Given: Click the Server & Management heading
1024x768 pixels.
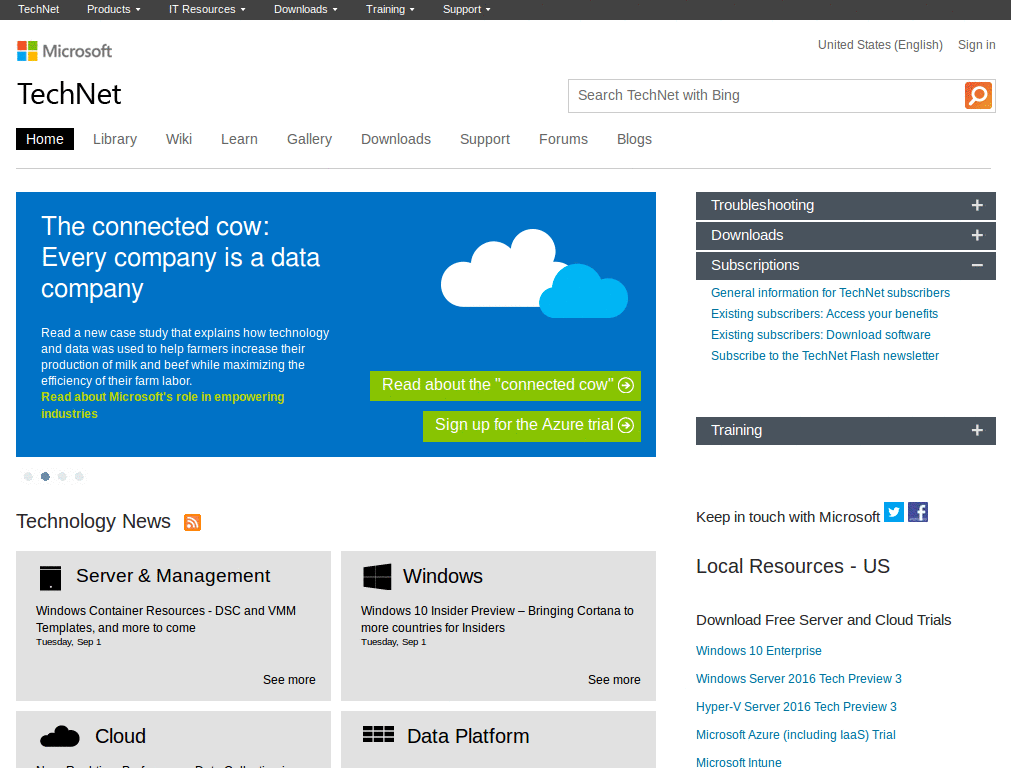Looking at the screenshot, I should point(173,575).
